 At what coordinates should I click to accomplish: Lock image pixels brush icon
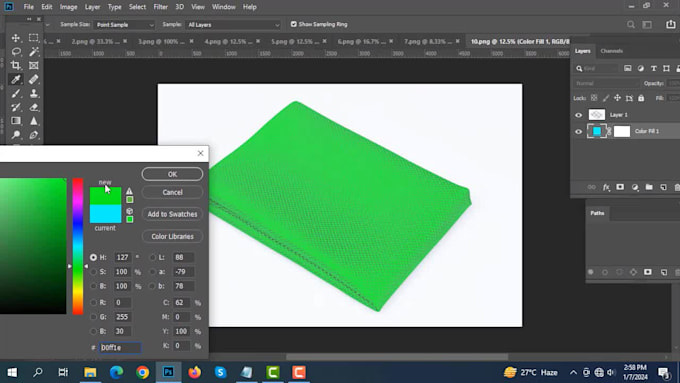tap(606, 98)
